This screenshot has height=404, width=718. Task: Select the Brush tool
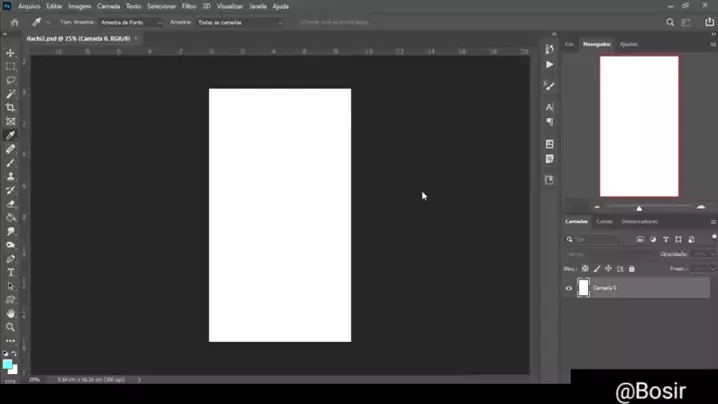(x=11, y=163)
